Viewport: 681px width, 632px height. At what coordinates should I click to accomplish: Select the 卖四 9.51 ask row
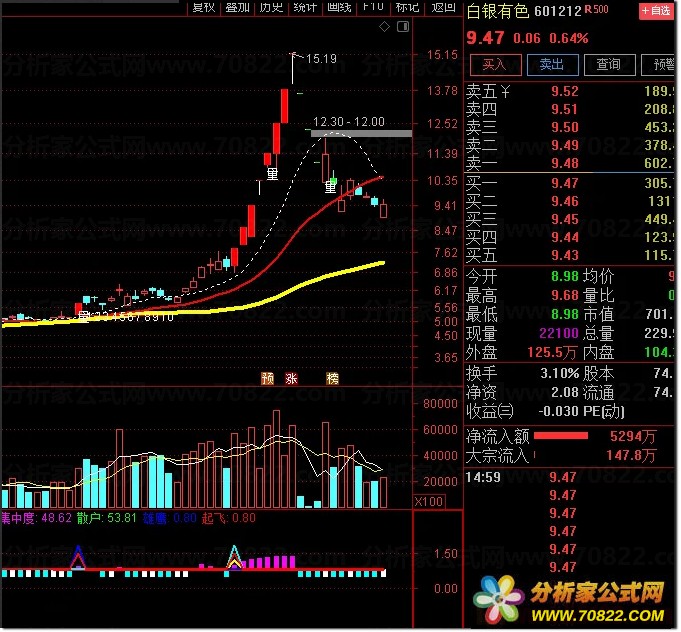click(570, 109)
